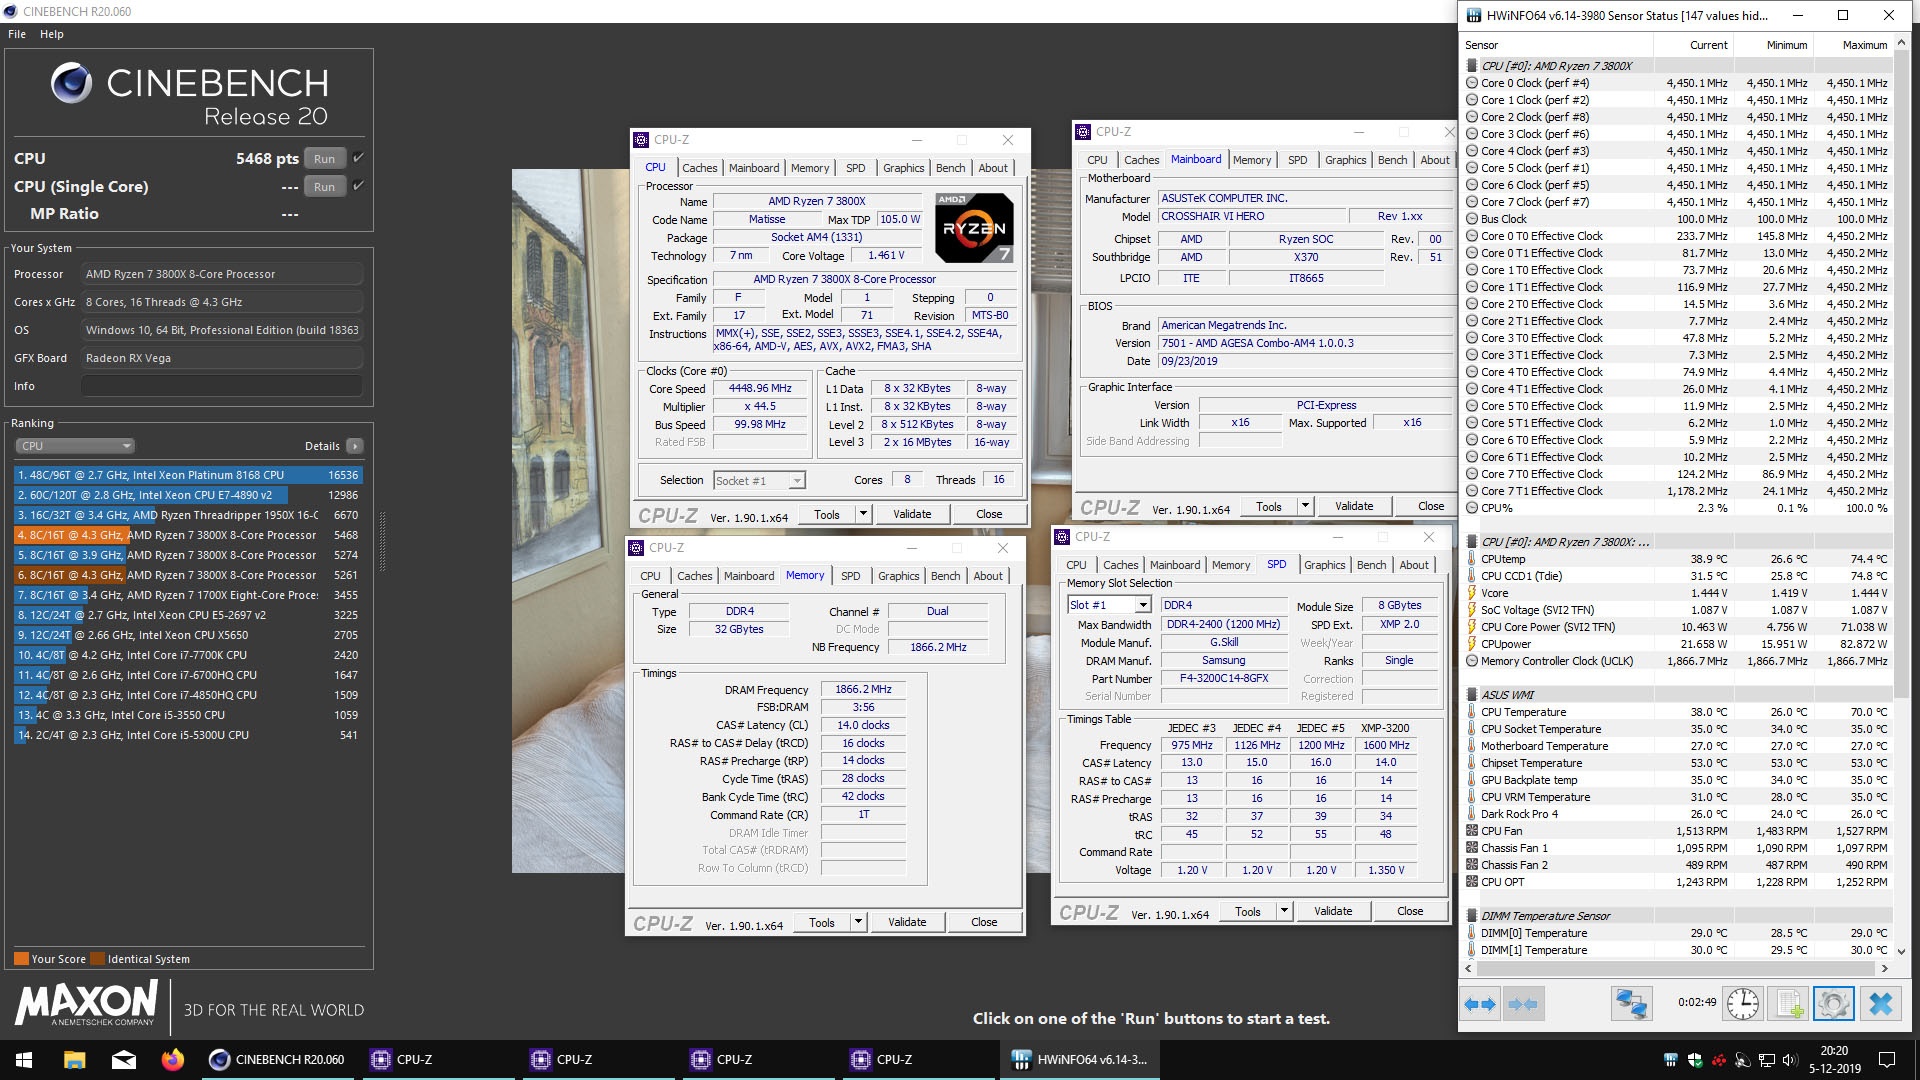The image size is (1920, 1080).
Task: Switch to Caches tab in CPU window
Action: [699, 168]
